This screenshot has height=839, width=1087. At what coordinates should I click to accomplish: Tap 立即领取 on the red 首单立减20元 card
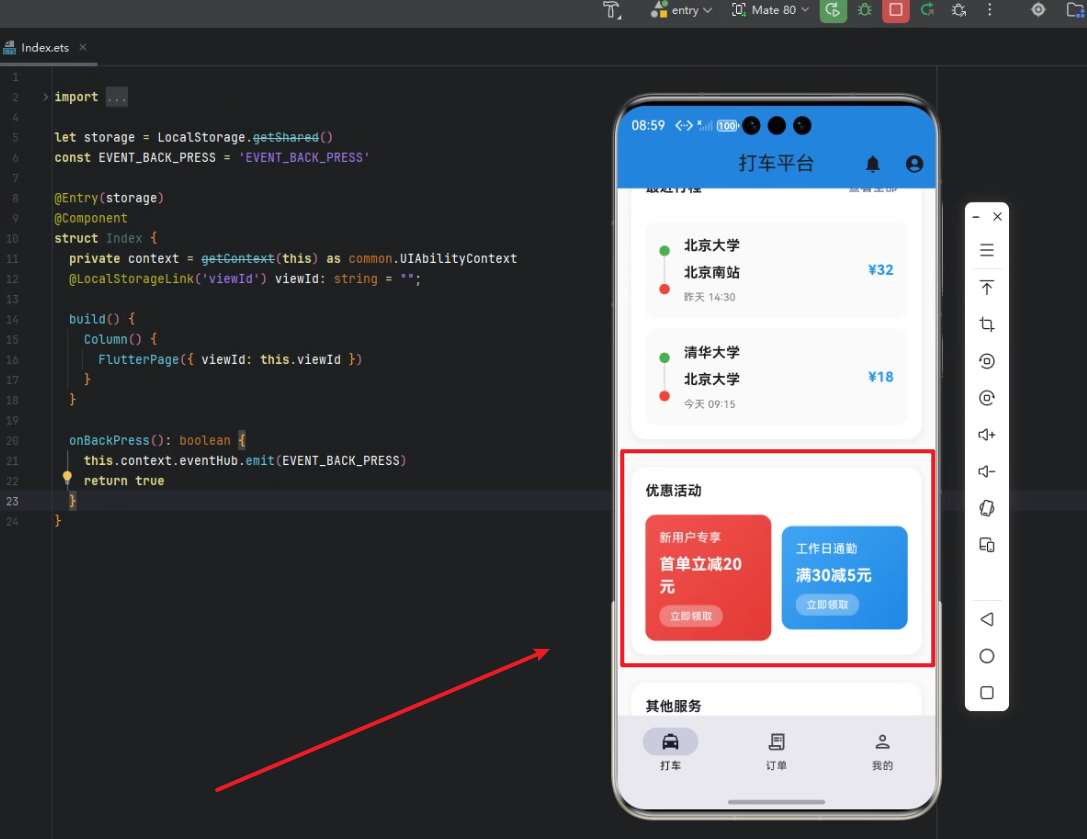pos(690,616)
